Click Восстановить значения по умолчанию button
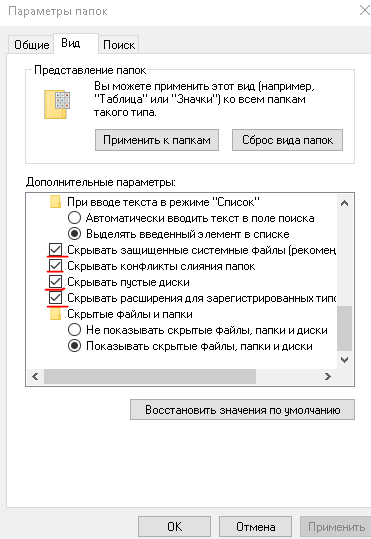 click(242, 410)
